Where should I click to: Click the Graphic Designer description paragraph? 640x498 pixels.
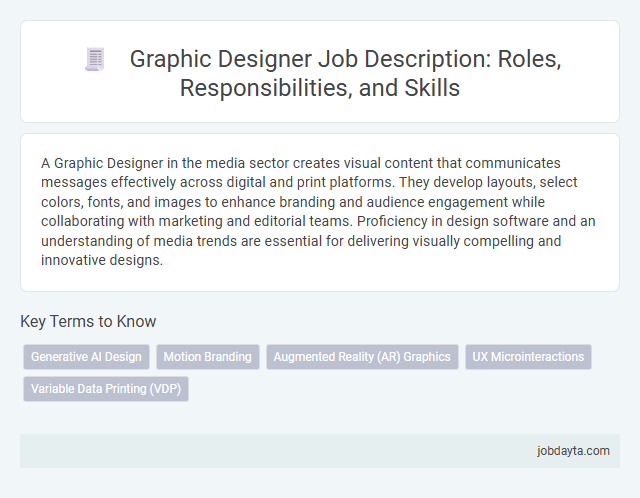point(318,211)
